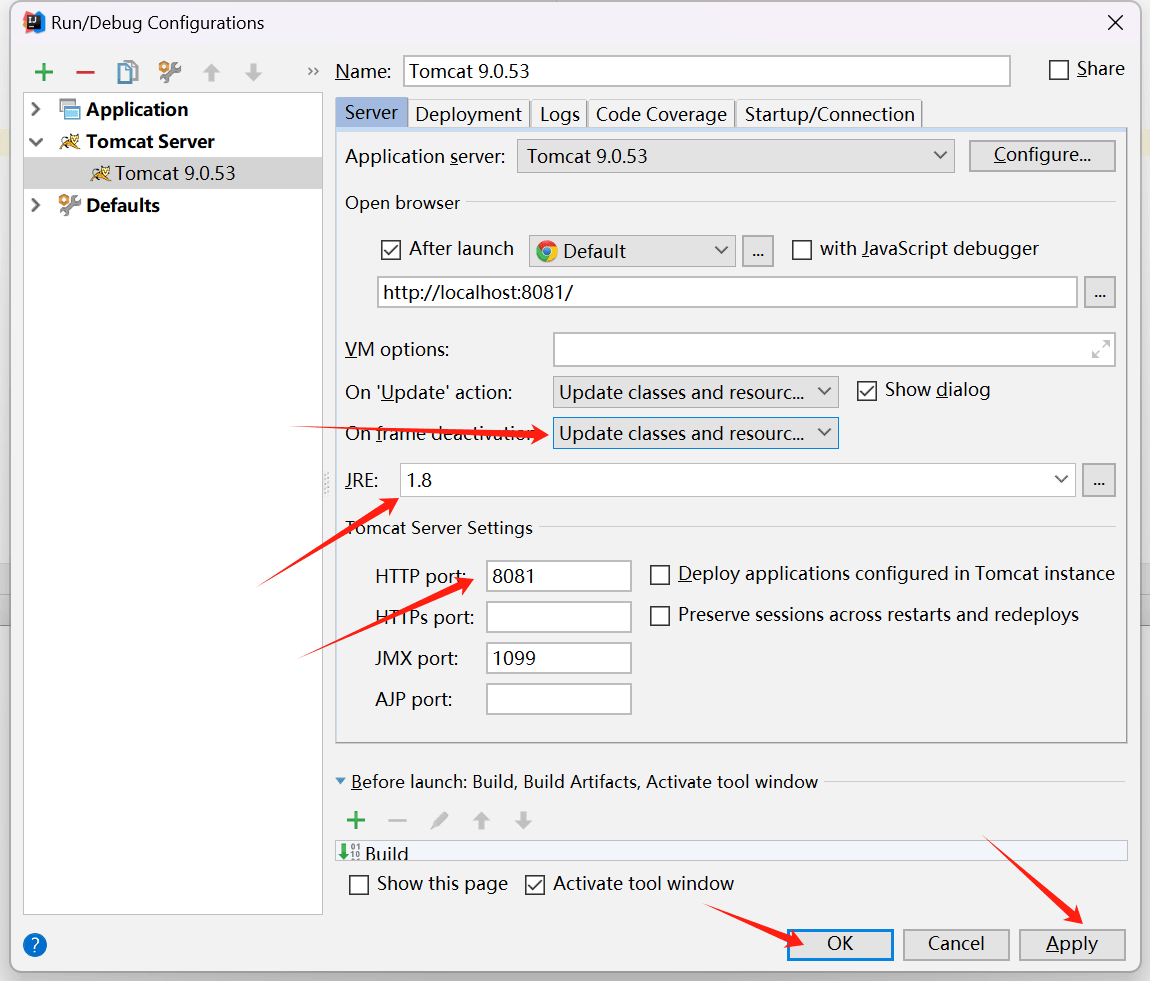Click AJP port field
The width and height of the screenshot is (1150, 981).
[558, 699]
